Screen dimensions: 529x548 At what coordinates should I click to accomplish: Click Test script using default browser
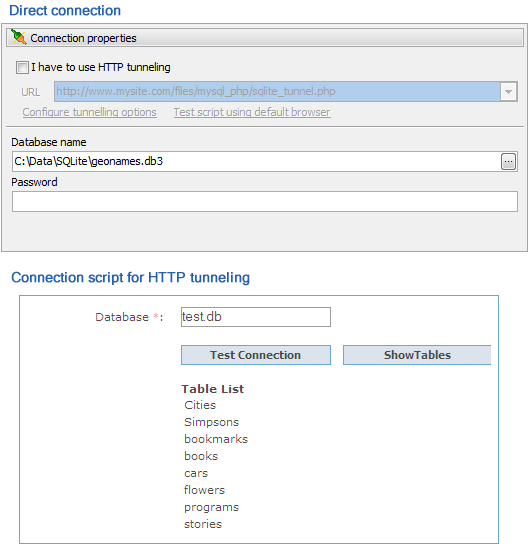click(252, 112)
